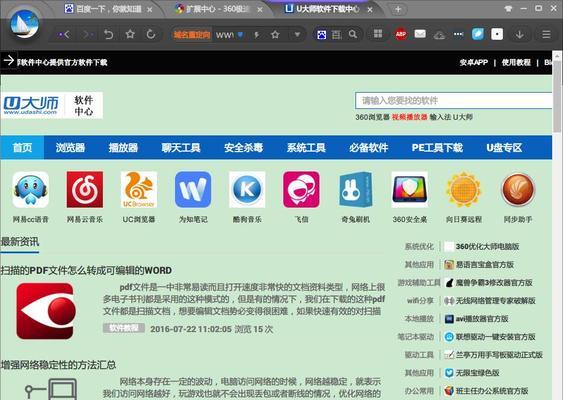Open the UC浏览器 app icon

click(139, 190)
